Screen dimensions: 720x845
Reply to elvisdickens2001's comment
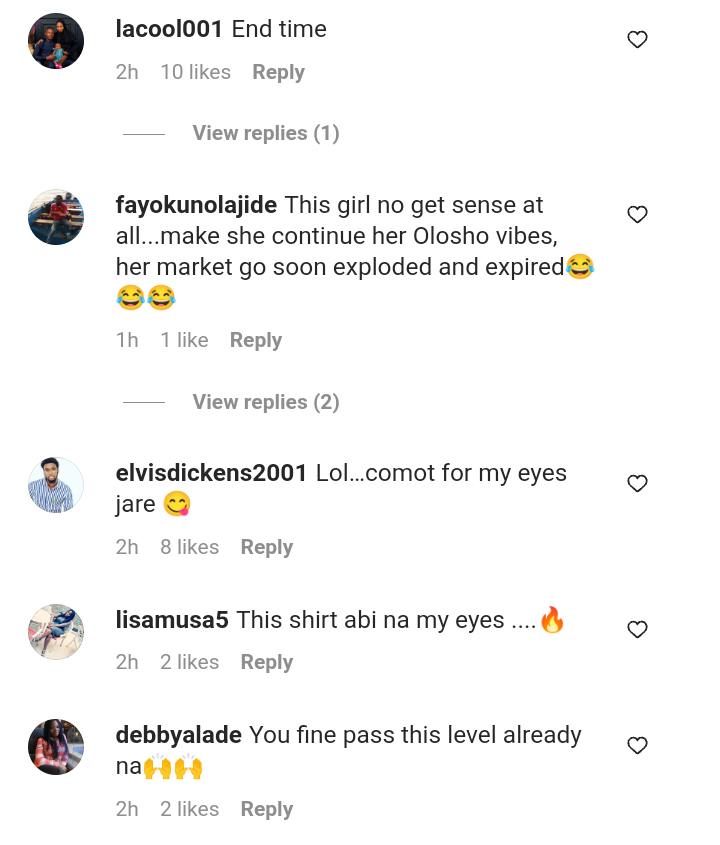(x=267, y=547)
